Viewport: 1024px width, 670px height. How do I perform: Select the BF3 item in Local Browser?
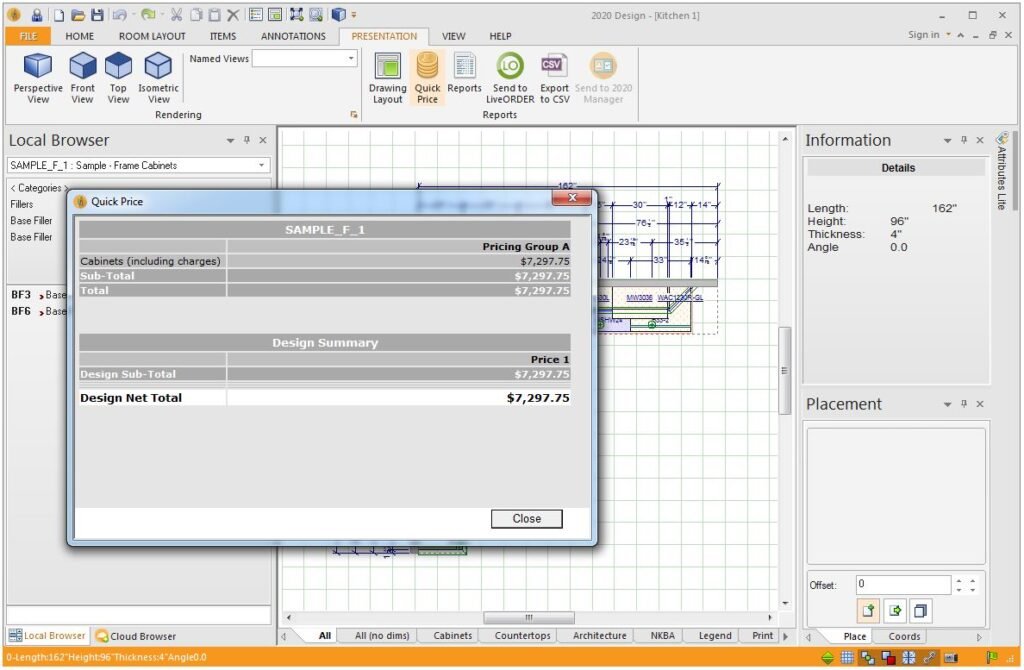pyautogui.click(x=38, y=295)
